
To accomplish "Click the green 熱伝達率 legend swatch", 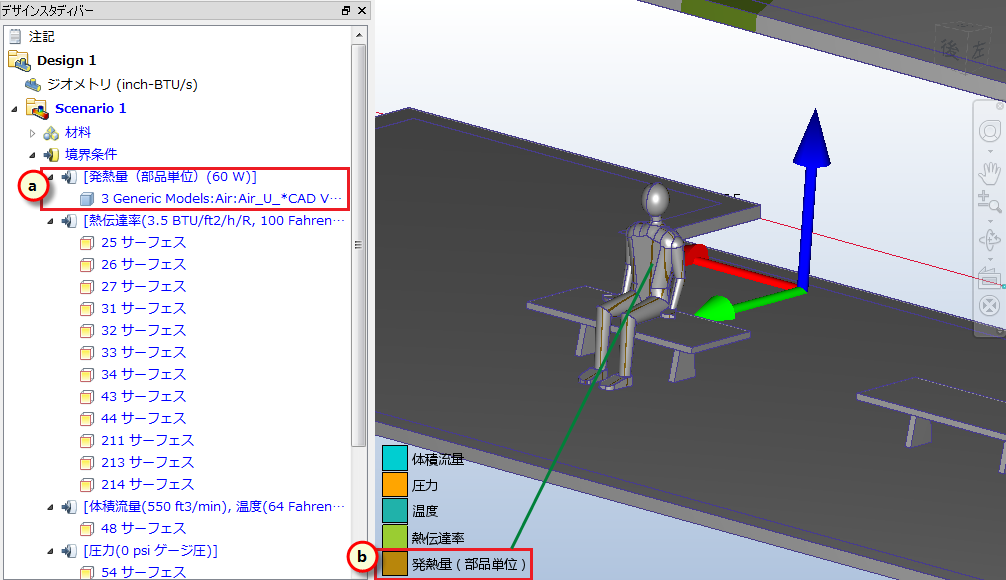I will tap(395, 537).
